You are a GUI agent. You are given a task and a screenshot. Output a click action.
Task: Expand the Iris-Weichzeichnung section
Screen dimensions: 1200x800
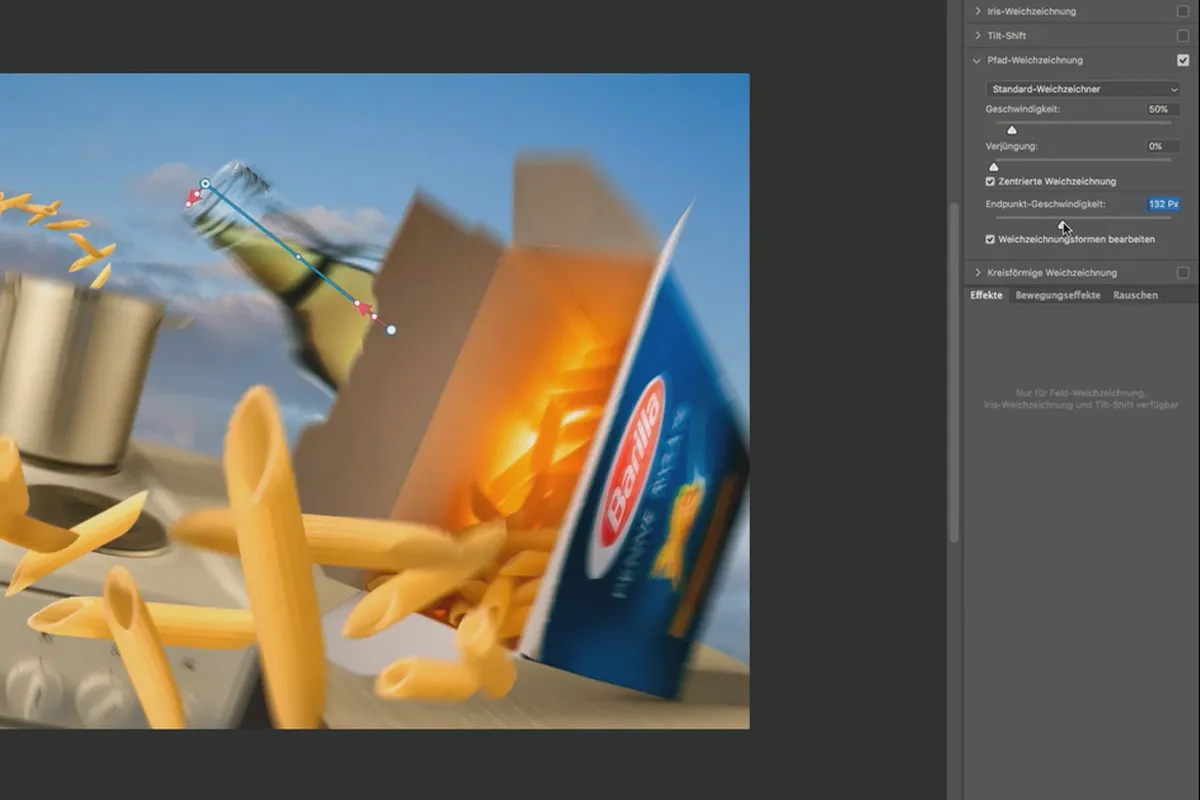click(x=977, y=11)
